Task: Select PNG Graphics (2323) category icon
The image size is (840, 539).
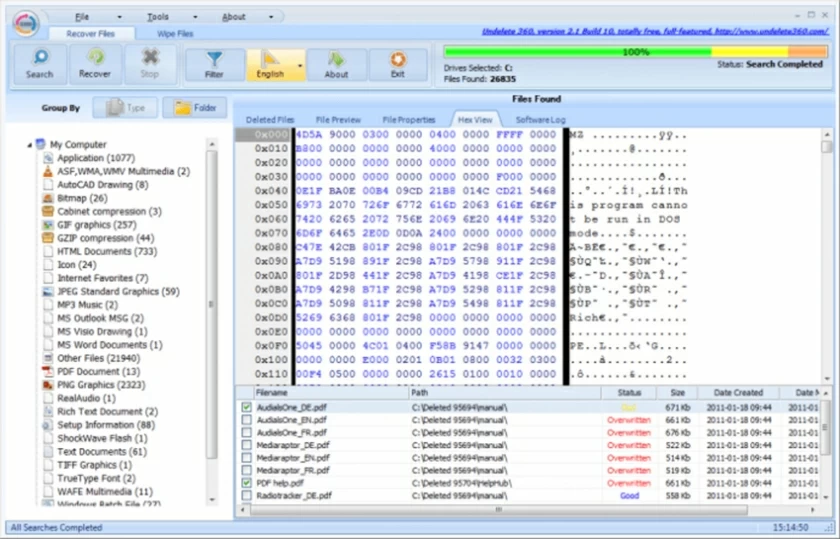Action: pos(48,385)
